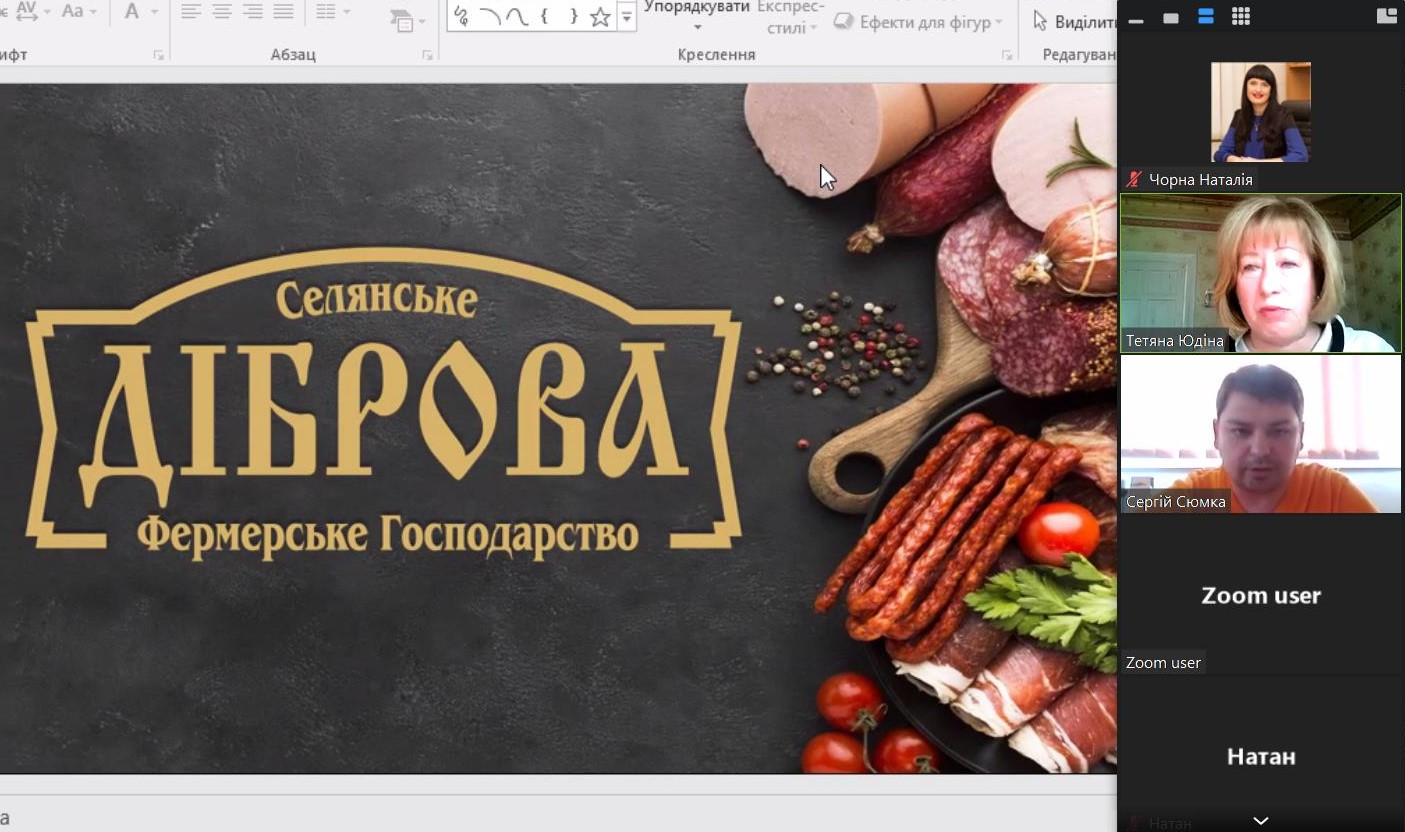Select Сергій Сюмка's video thumbnail
The width and height of the screenshot is (1405, 832).
point(1260,434)
